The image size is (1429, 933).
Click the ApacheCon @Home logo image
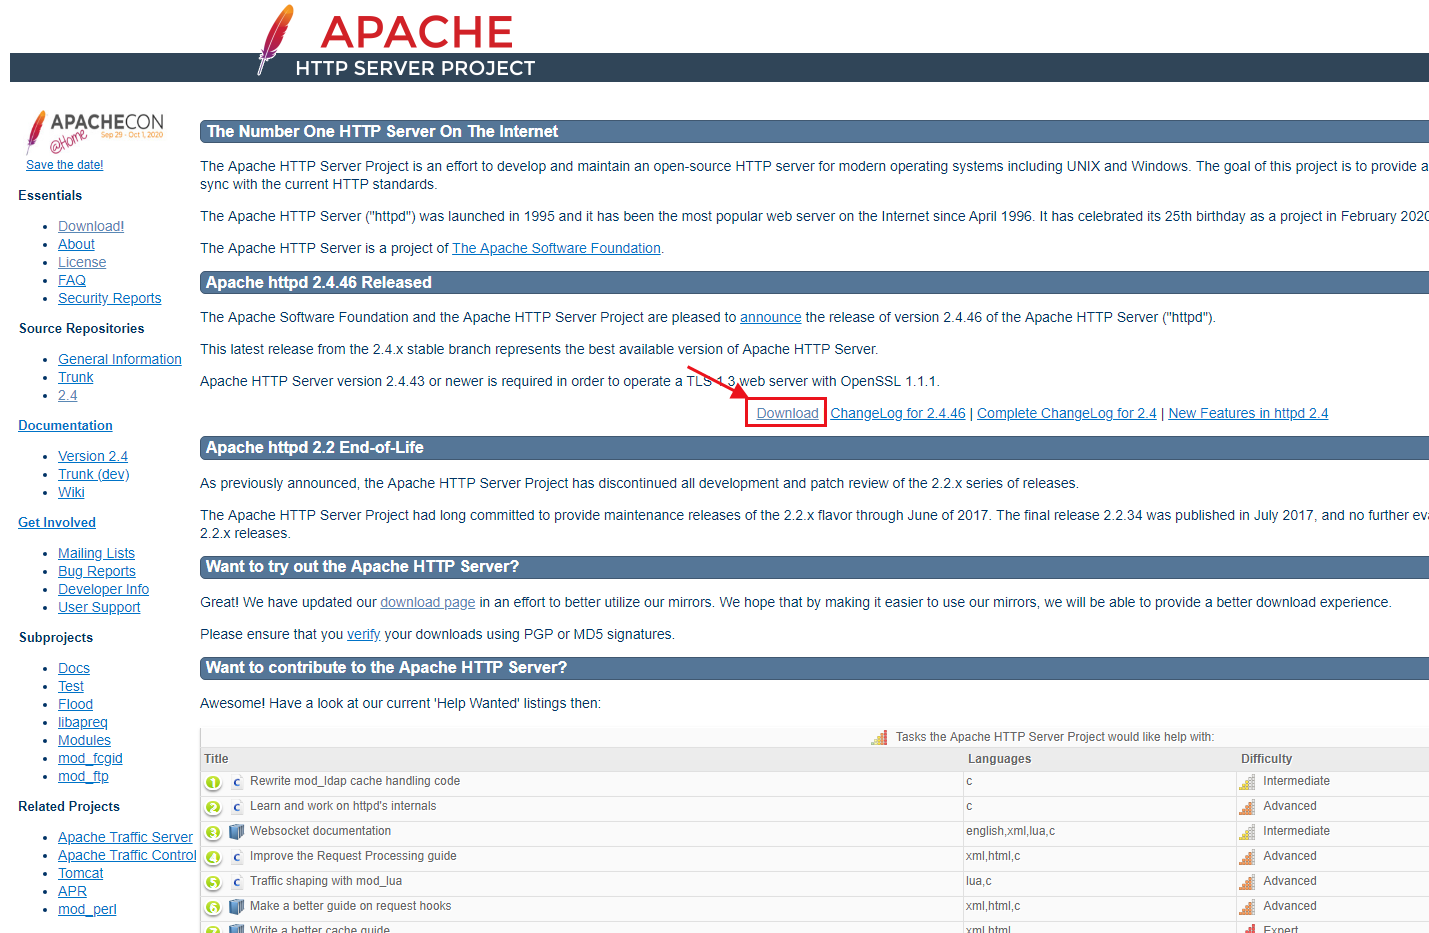(x=94, y=132)
